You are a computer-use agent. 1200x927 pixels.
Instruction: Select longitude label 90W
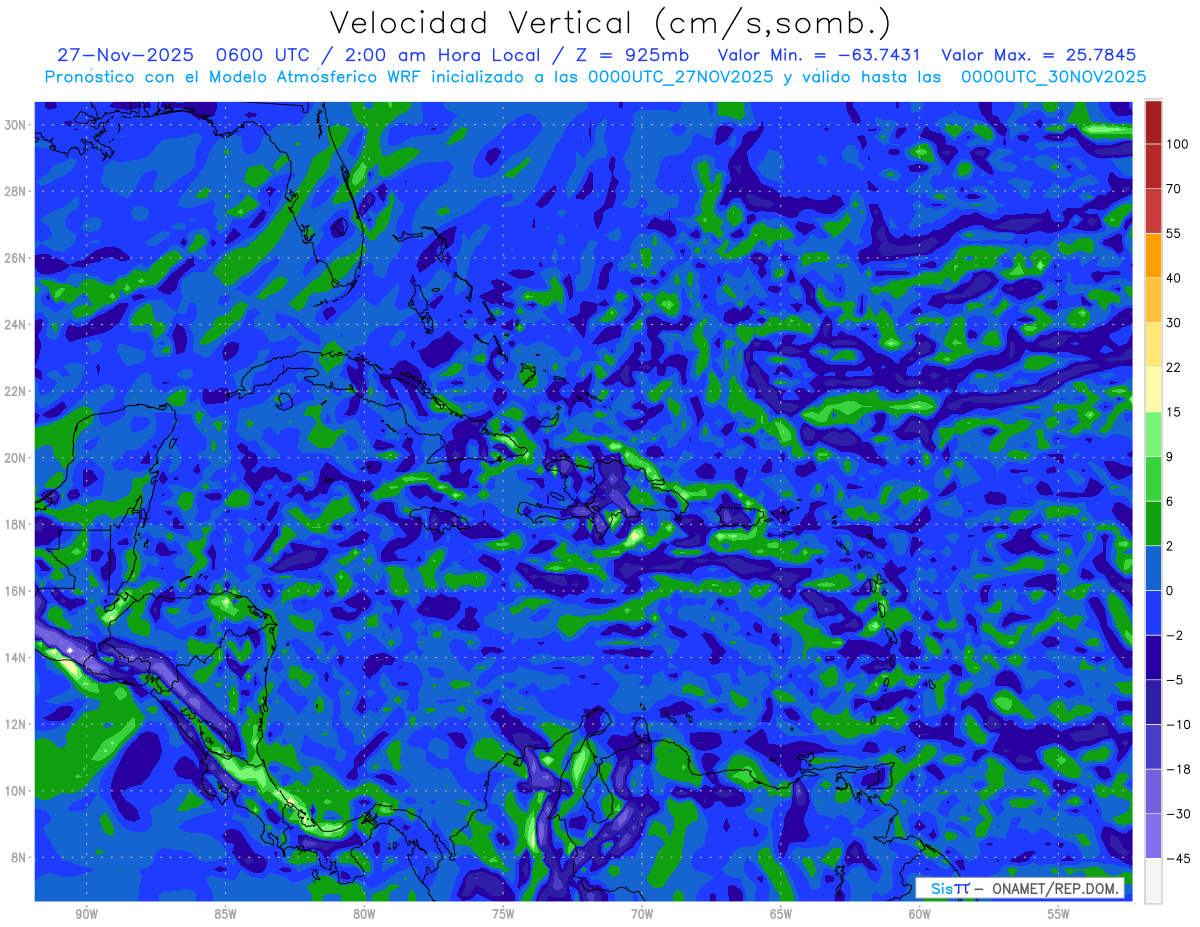coord(86,914)
